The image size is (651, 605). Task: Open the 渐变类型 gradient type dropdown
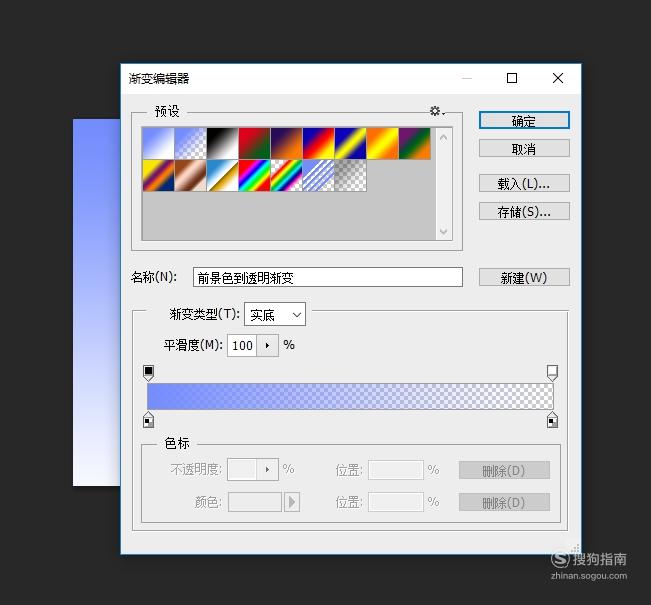275,315
